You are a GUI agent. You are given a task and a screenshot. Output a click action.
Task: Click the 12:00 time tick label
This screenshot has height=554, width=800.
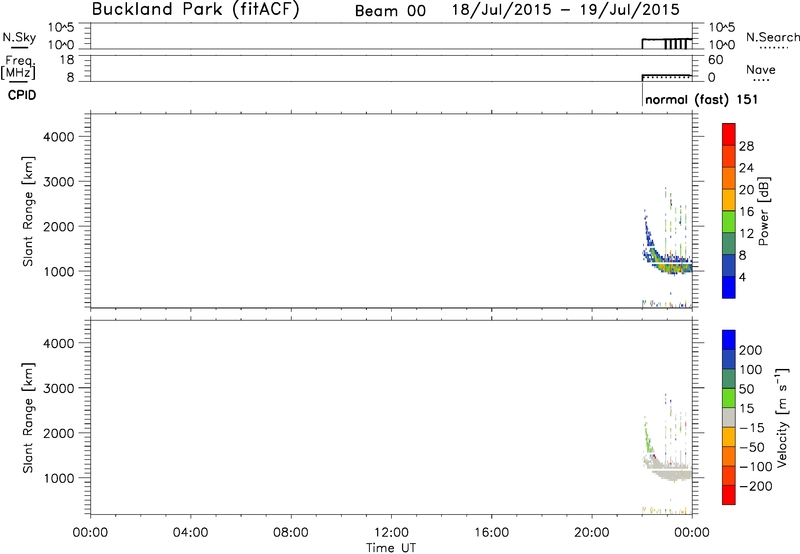[x=391, y=533]
